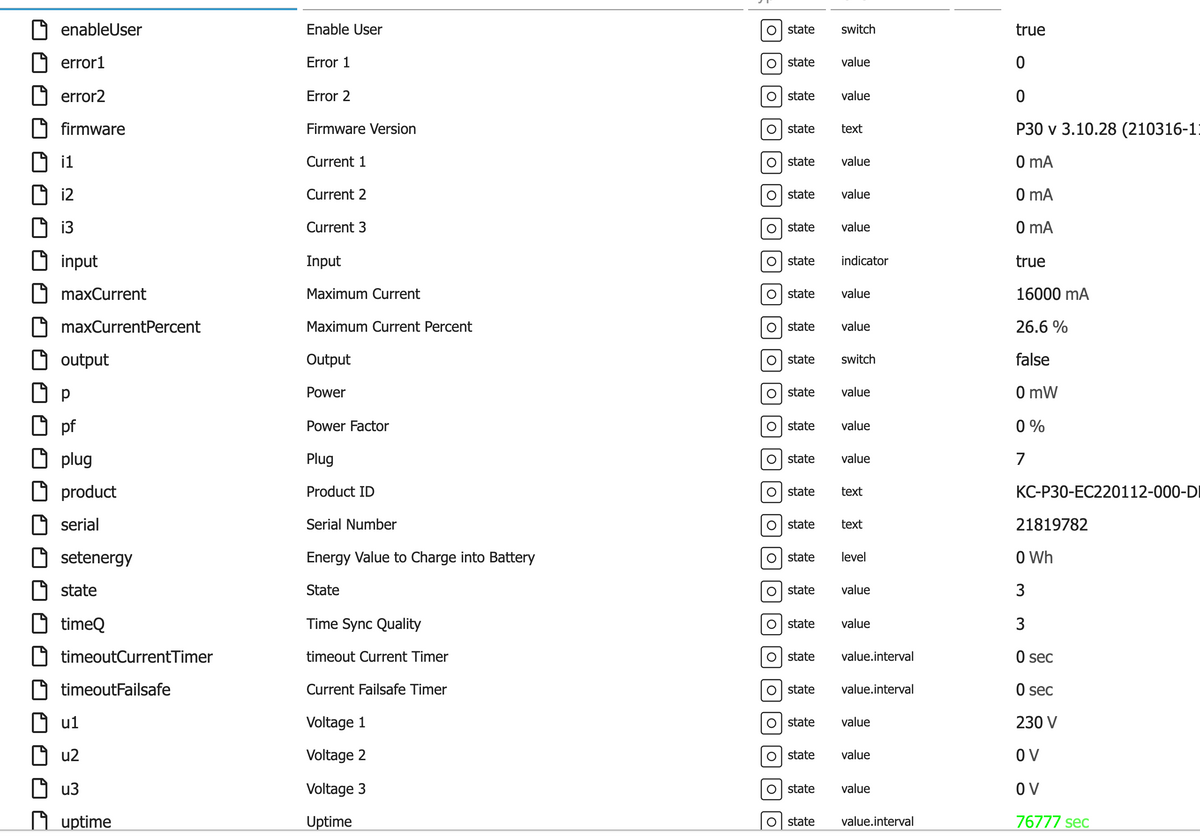This screenshot has height=836, width=1200.
Task: Select the file icon beside serial
Action: click(41, 525)
